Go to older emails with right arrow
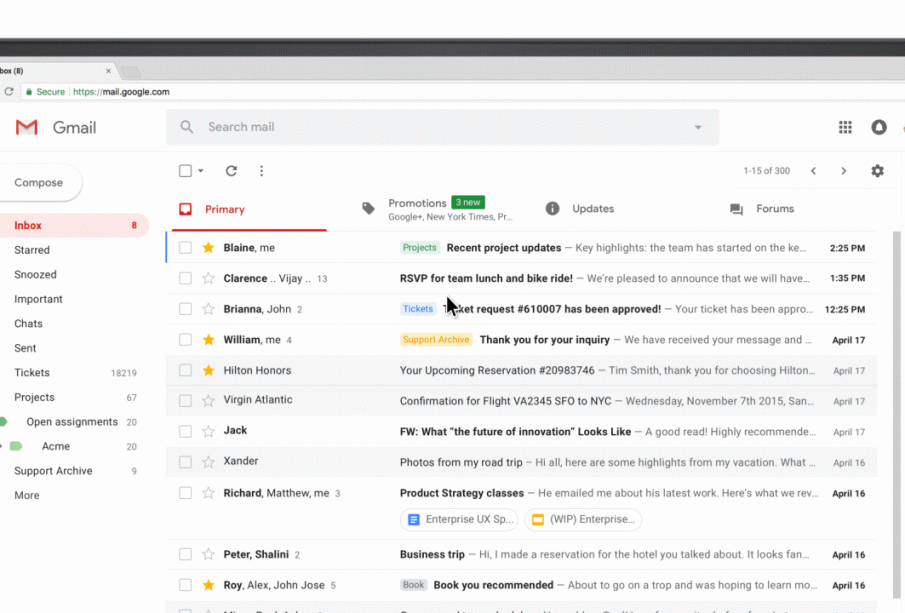The height and width of the screenshot is (613, 905). tap(843, 171)
